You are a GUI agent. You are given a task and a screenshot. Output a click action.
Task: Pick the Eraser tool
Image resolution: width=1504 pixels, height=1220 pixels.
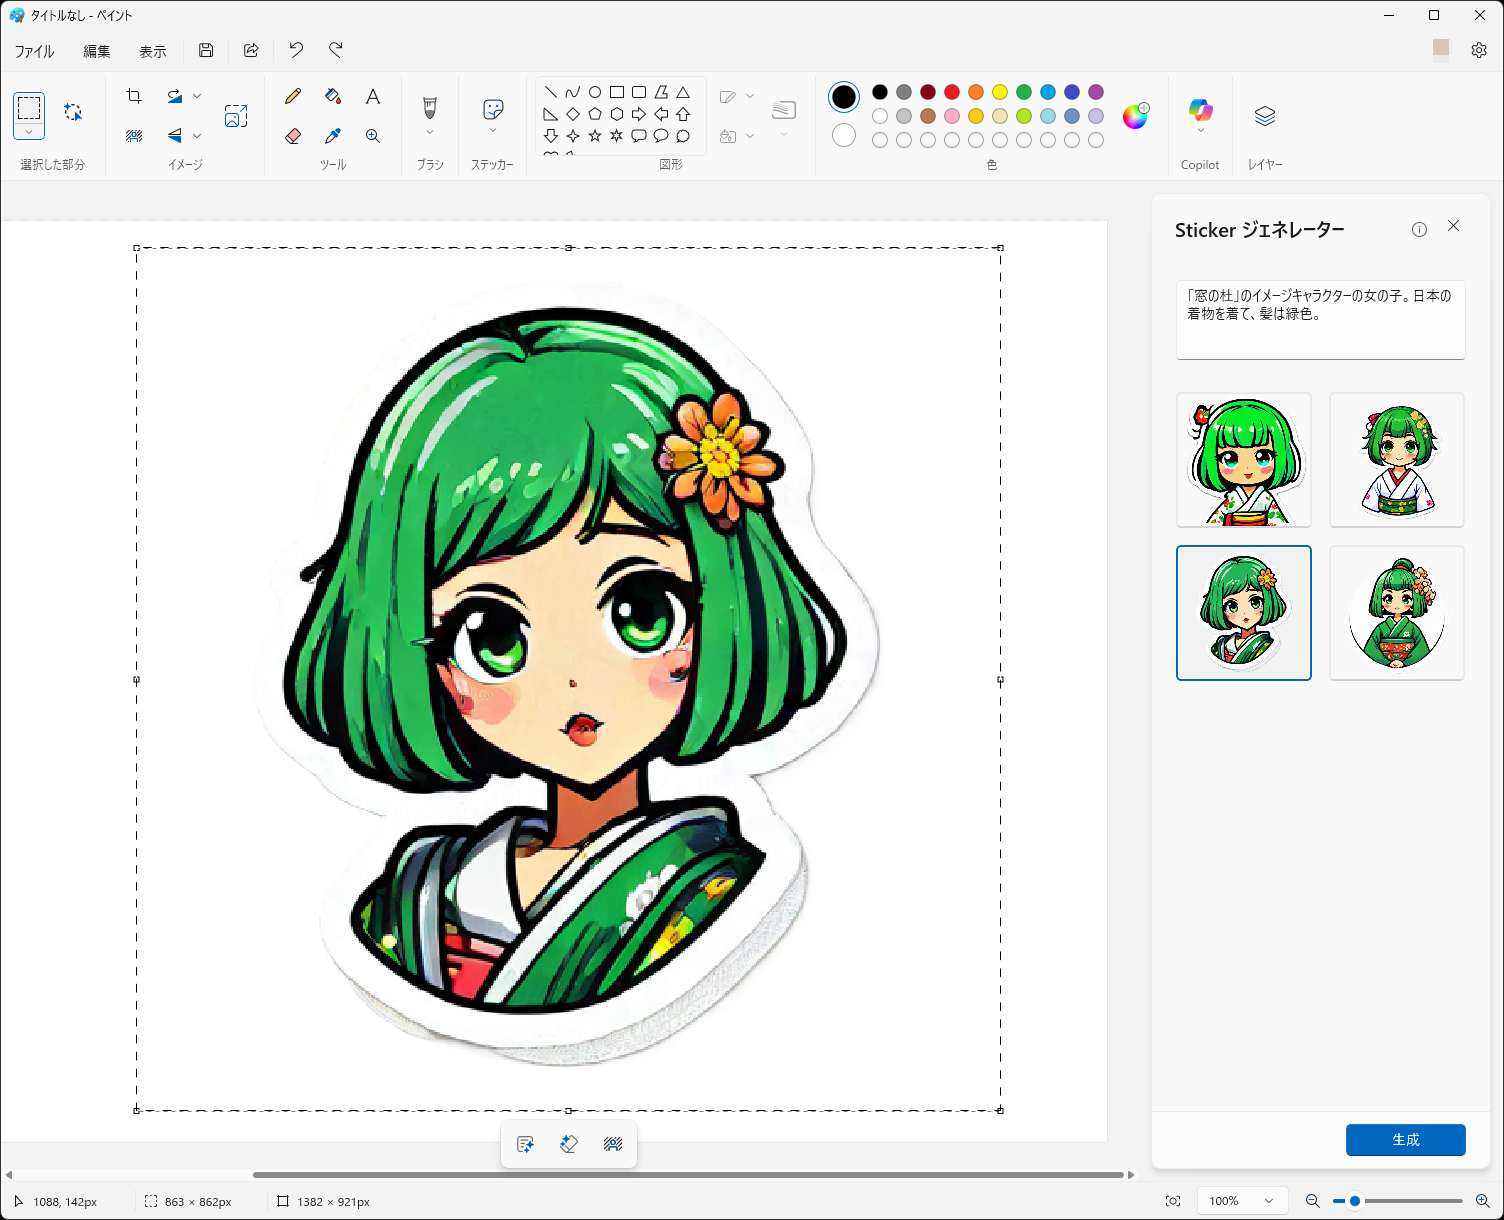[293, 136]
